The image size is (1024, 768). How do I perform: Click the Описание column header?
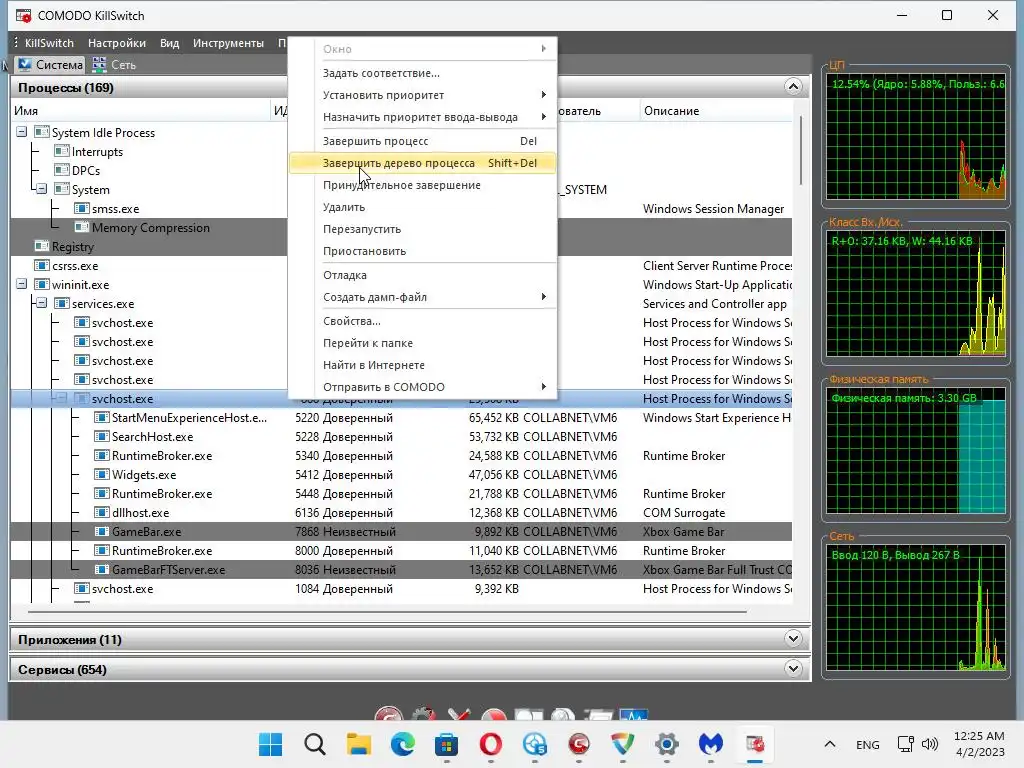716,111
